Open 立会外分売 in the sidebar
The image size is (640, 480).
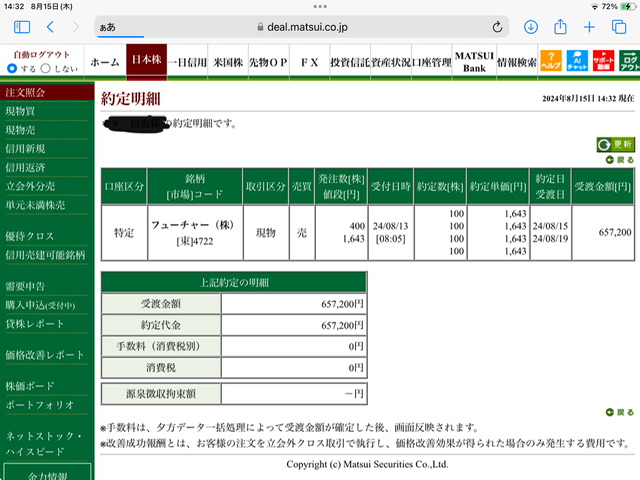tap(31, 186)
